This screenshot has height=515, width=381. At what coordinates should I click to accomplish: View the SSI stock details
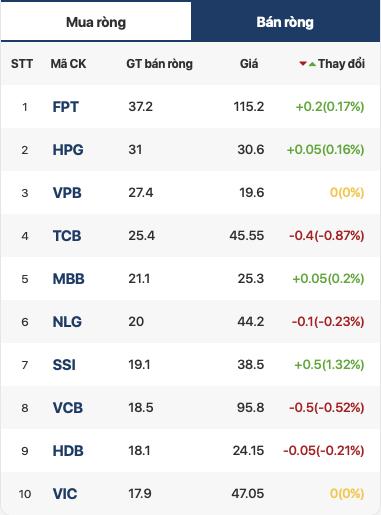[64, 365]
